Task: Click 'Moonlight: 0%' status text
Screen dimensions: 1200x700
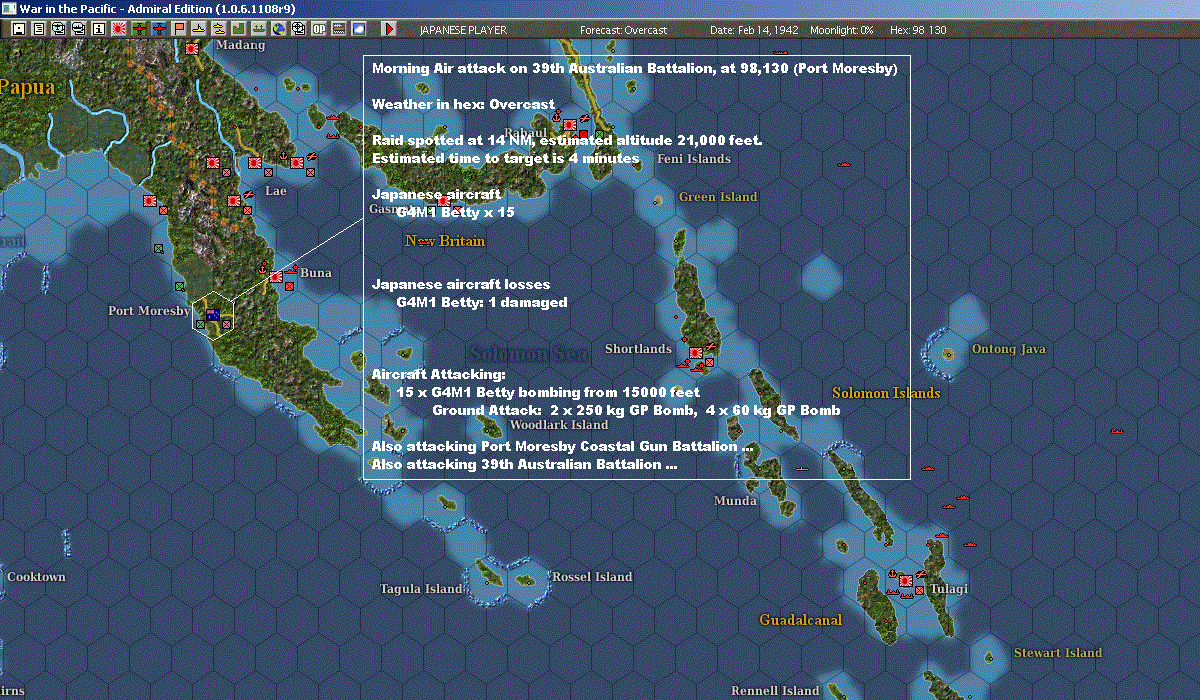Action: (843, 30)
